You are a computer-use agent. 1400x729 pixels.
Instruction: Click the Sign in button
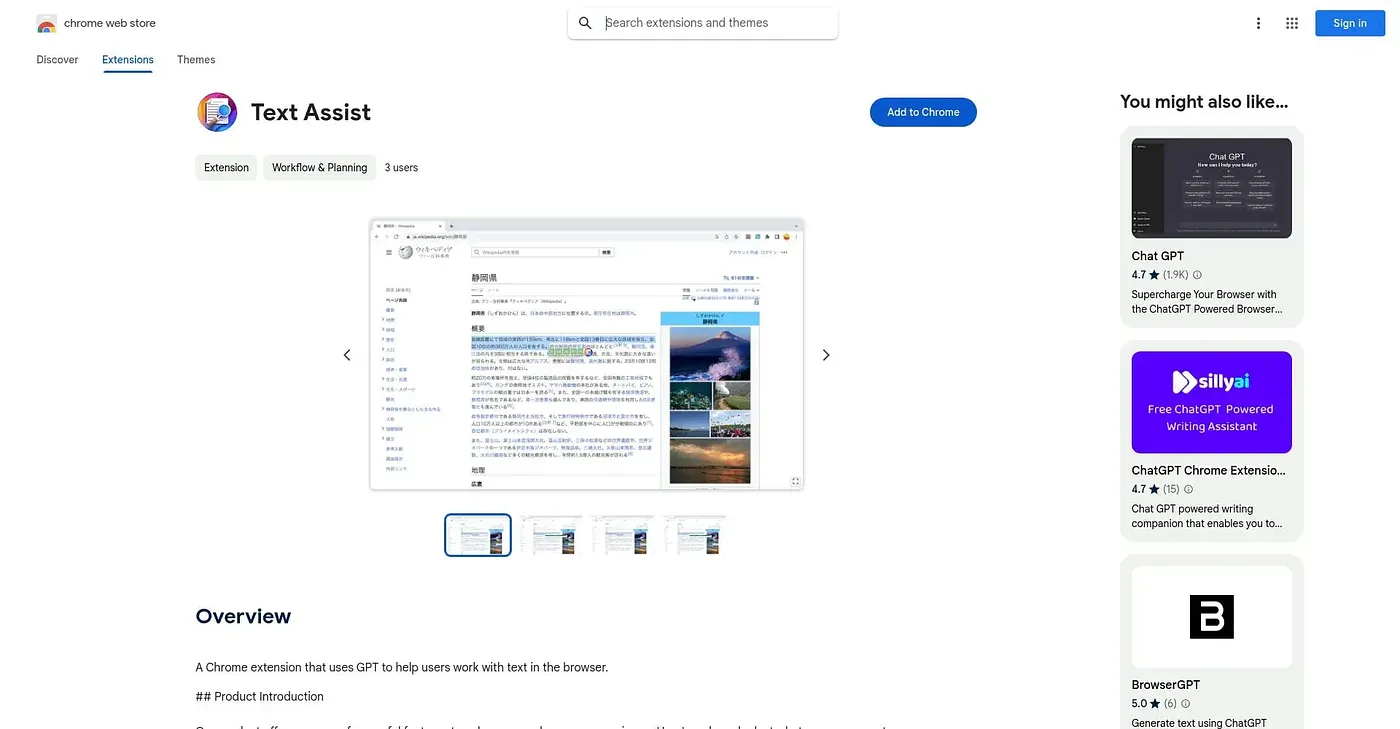pyautogui.click(x=1350, y=23)
